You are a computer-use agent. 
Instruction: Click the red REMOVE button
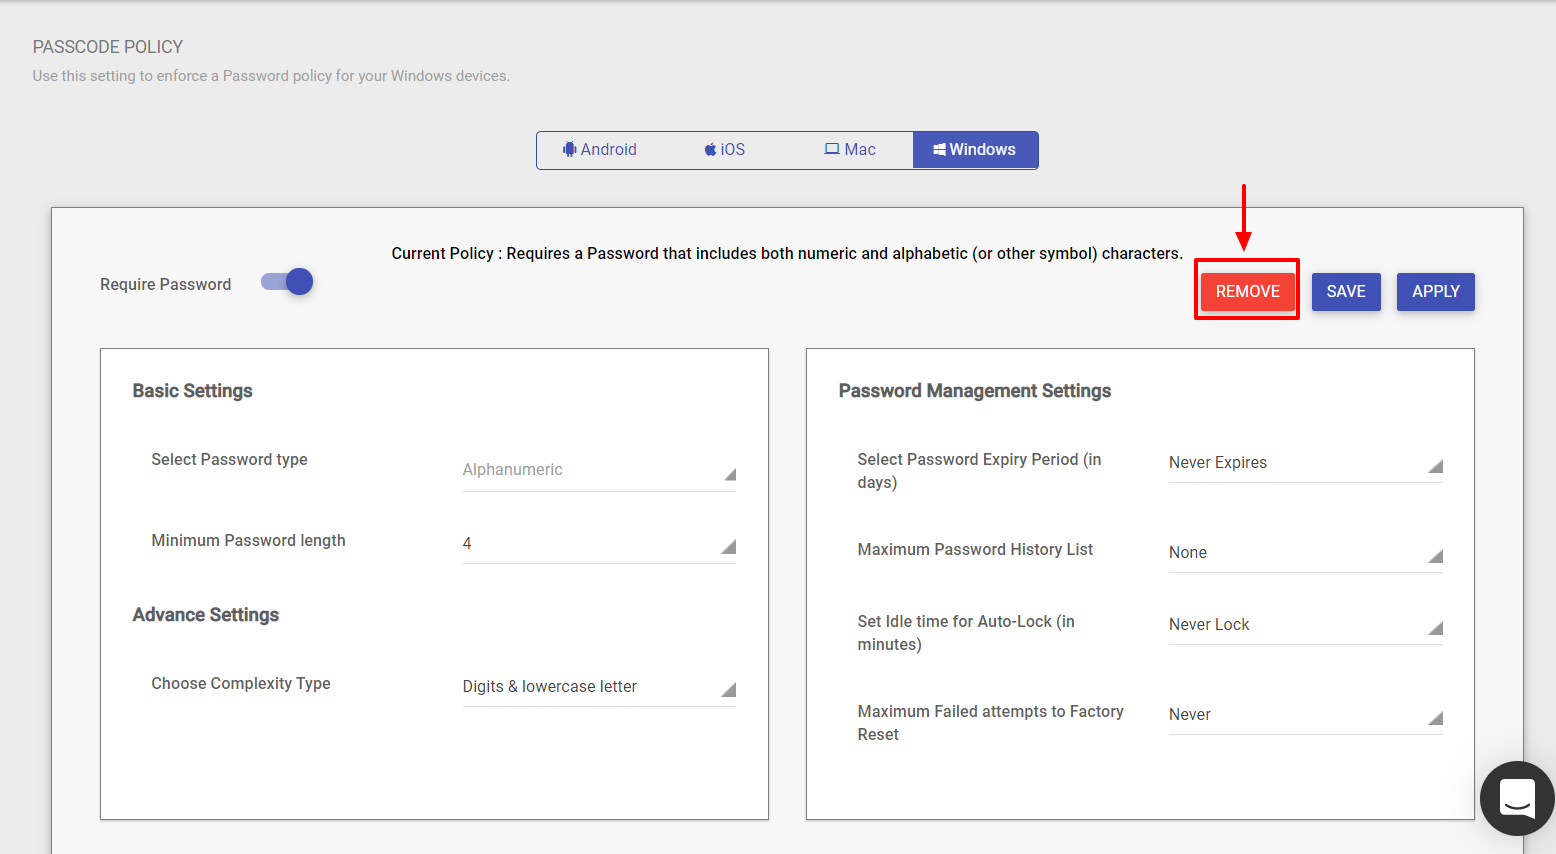point(1247,292)
